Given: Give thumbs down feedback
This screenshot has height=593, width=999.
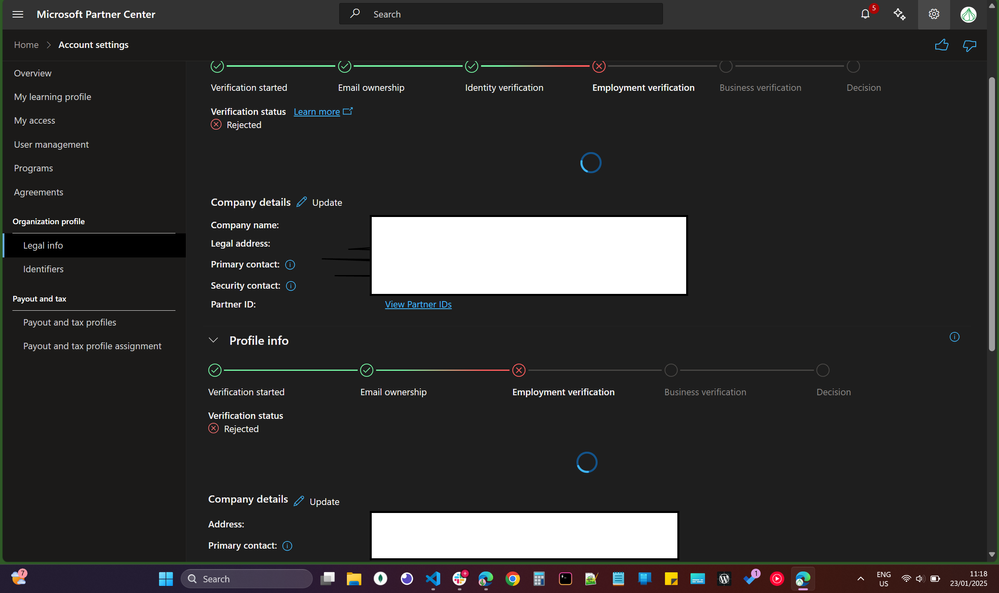Looking at the screenshot, I should 970,45.
